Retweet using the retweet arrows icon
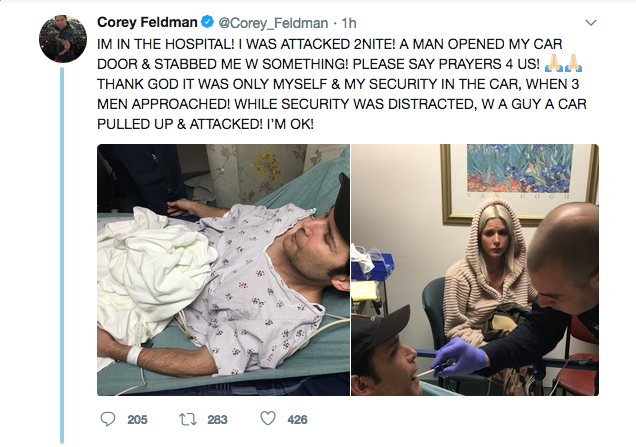 coord(187,420)
